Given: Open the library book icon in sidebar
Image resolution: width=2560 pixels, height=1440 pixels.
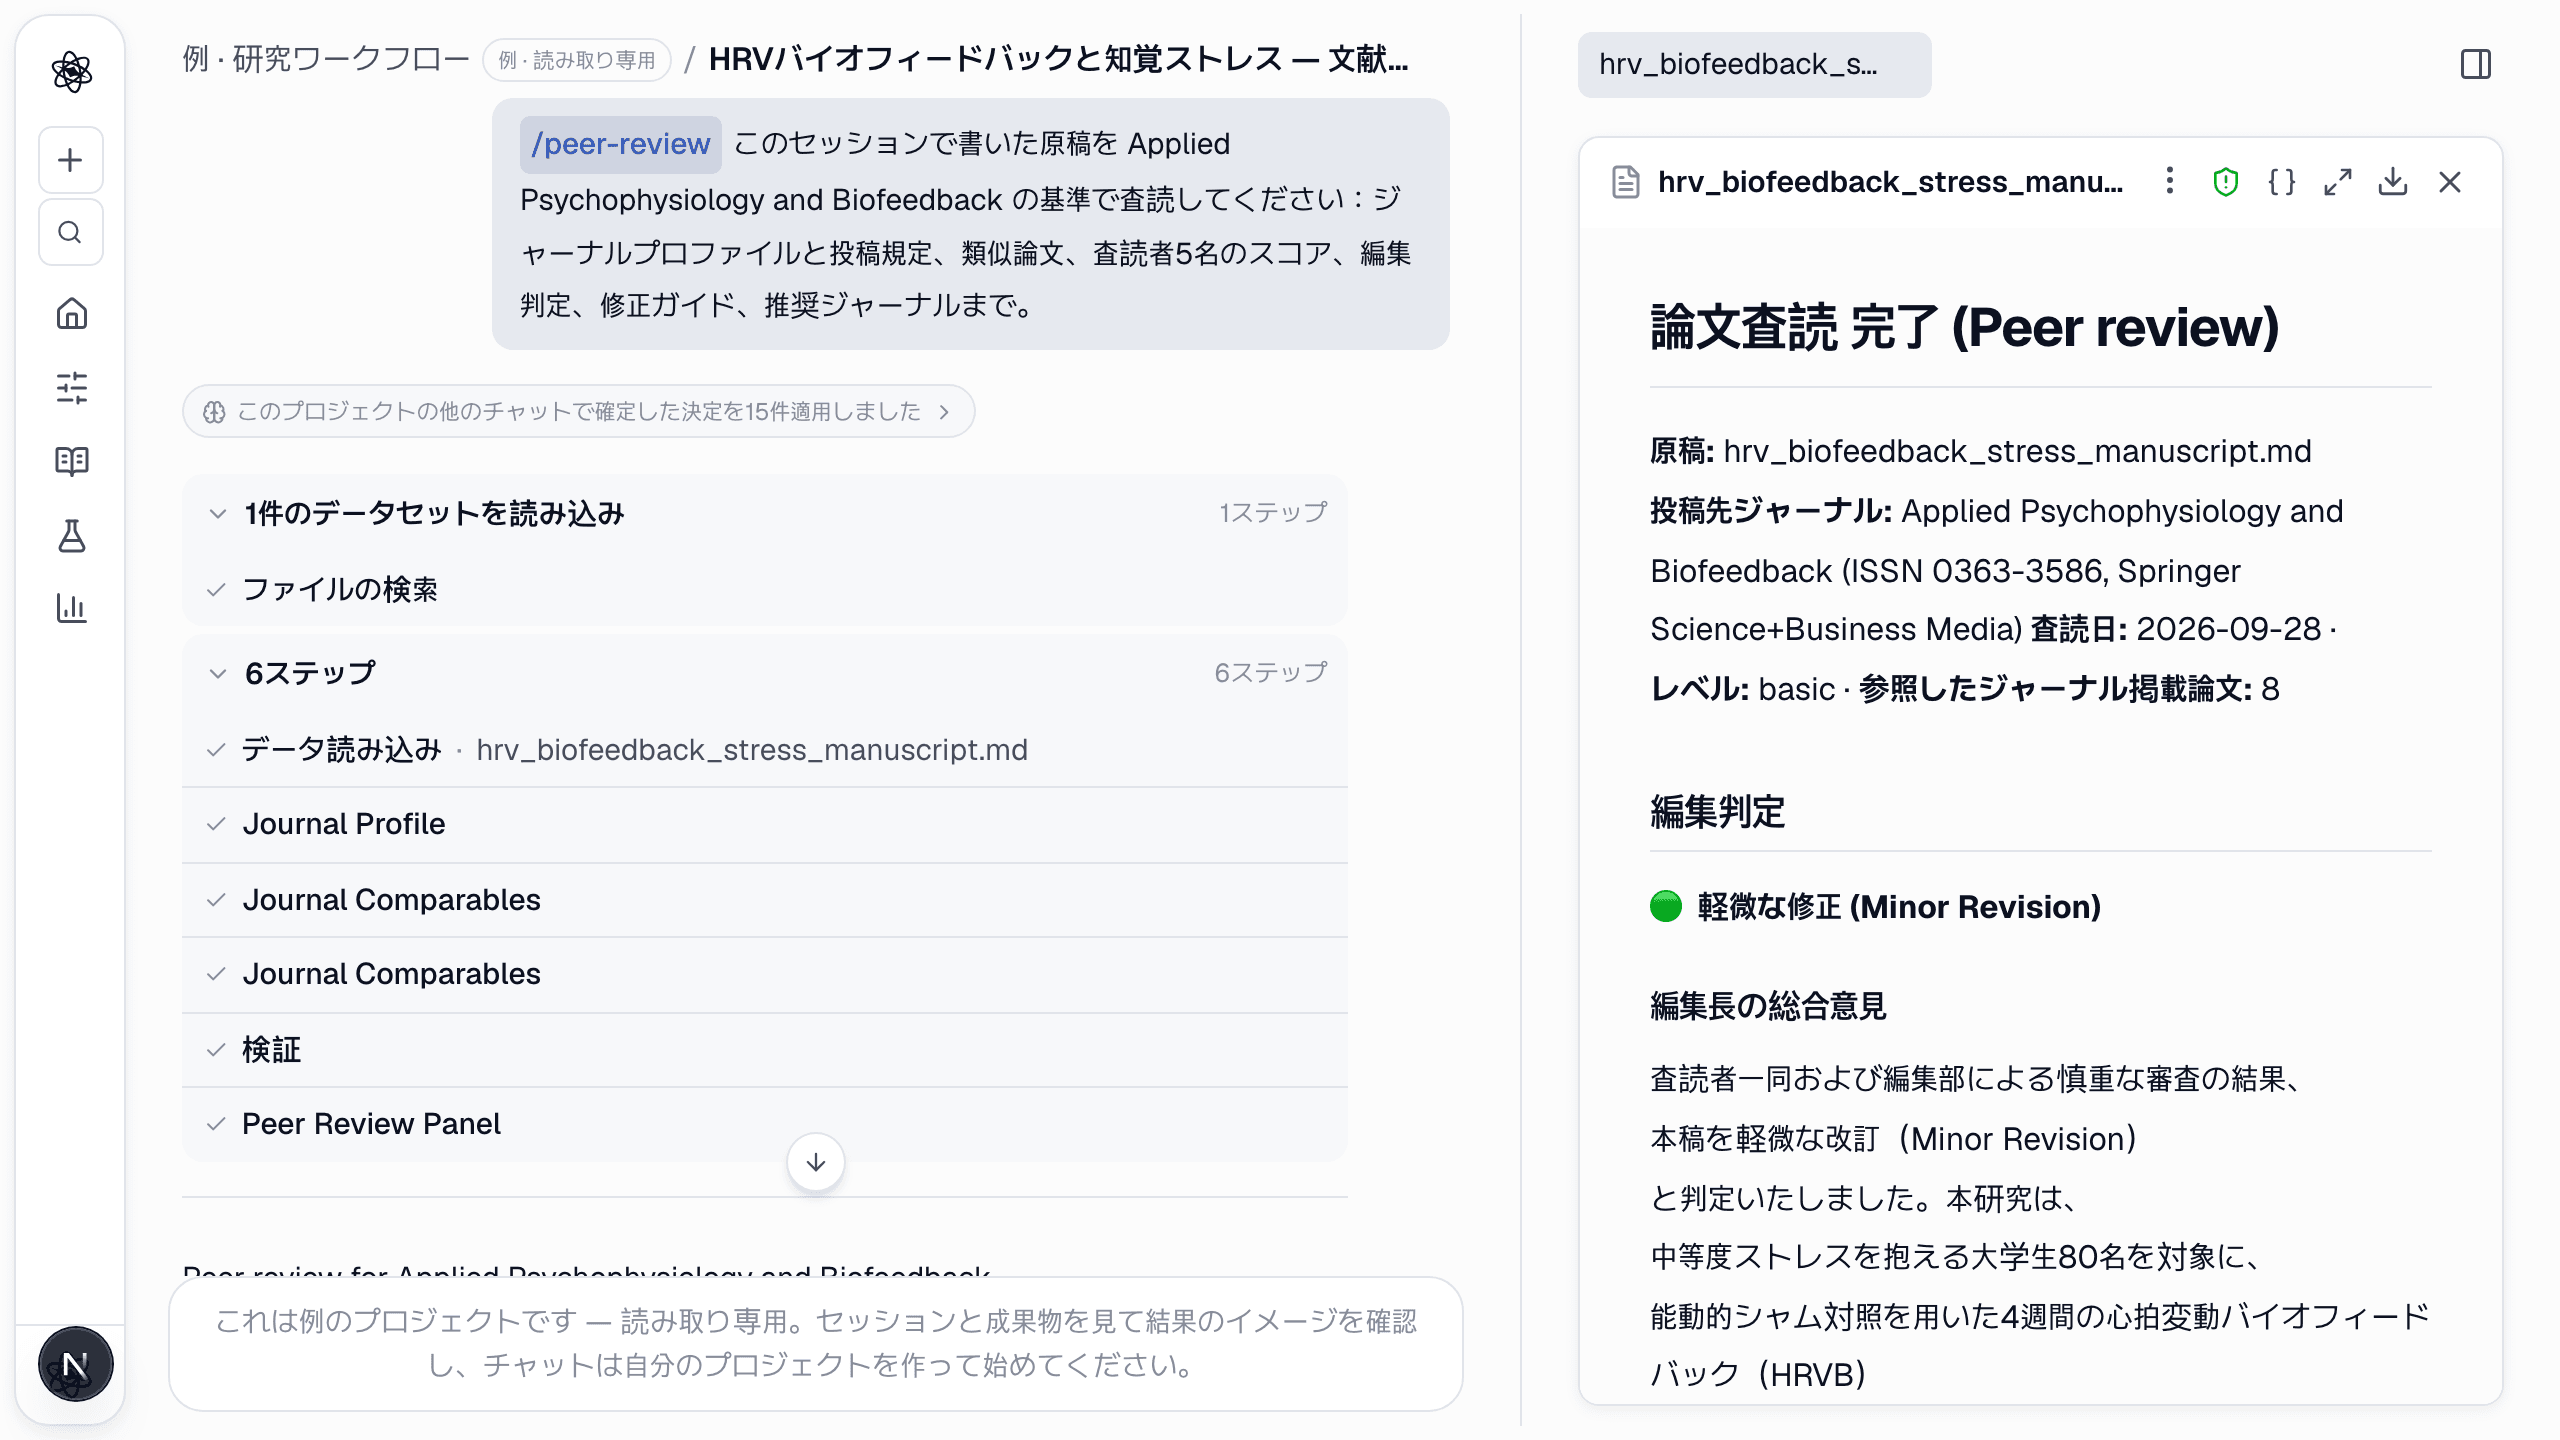Looking at the screenshot, I should [71, 461].
